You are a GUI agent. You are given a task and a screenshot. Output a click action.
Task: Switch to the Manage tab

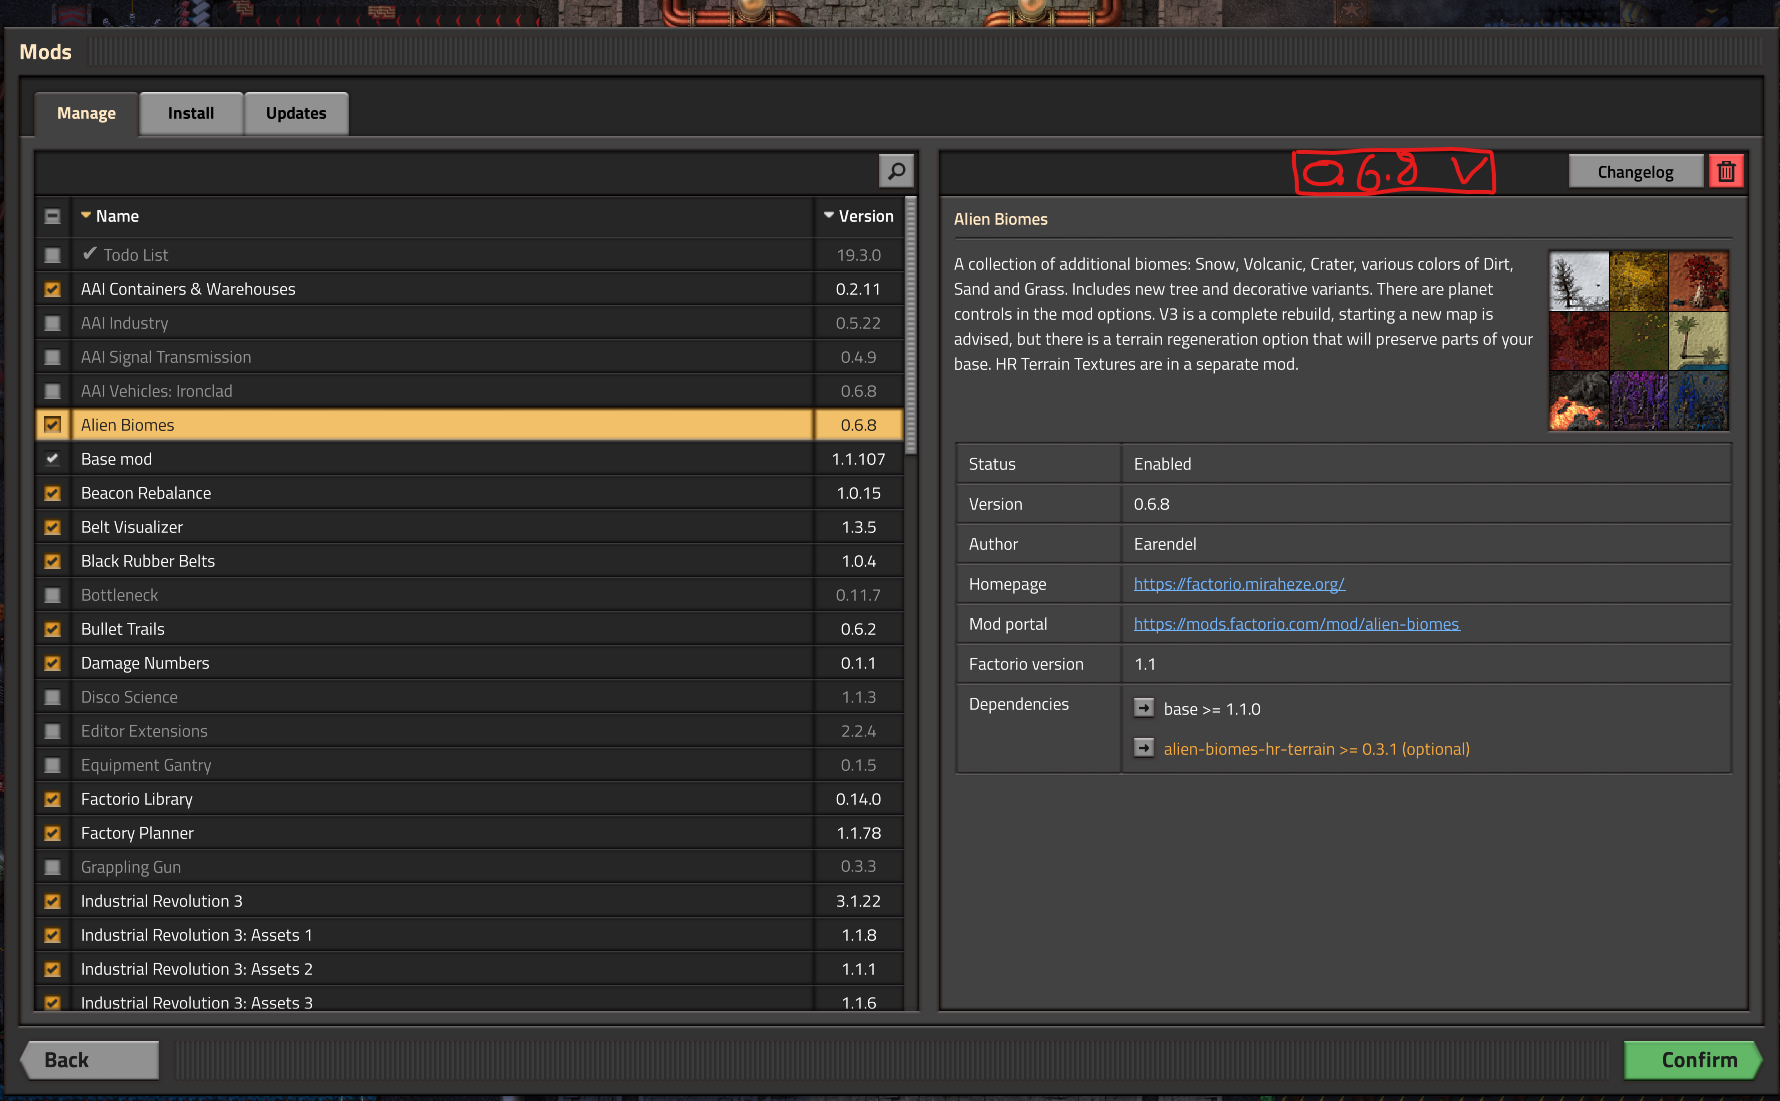pyautogui.click(x=86, y=113)
